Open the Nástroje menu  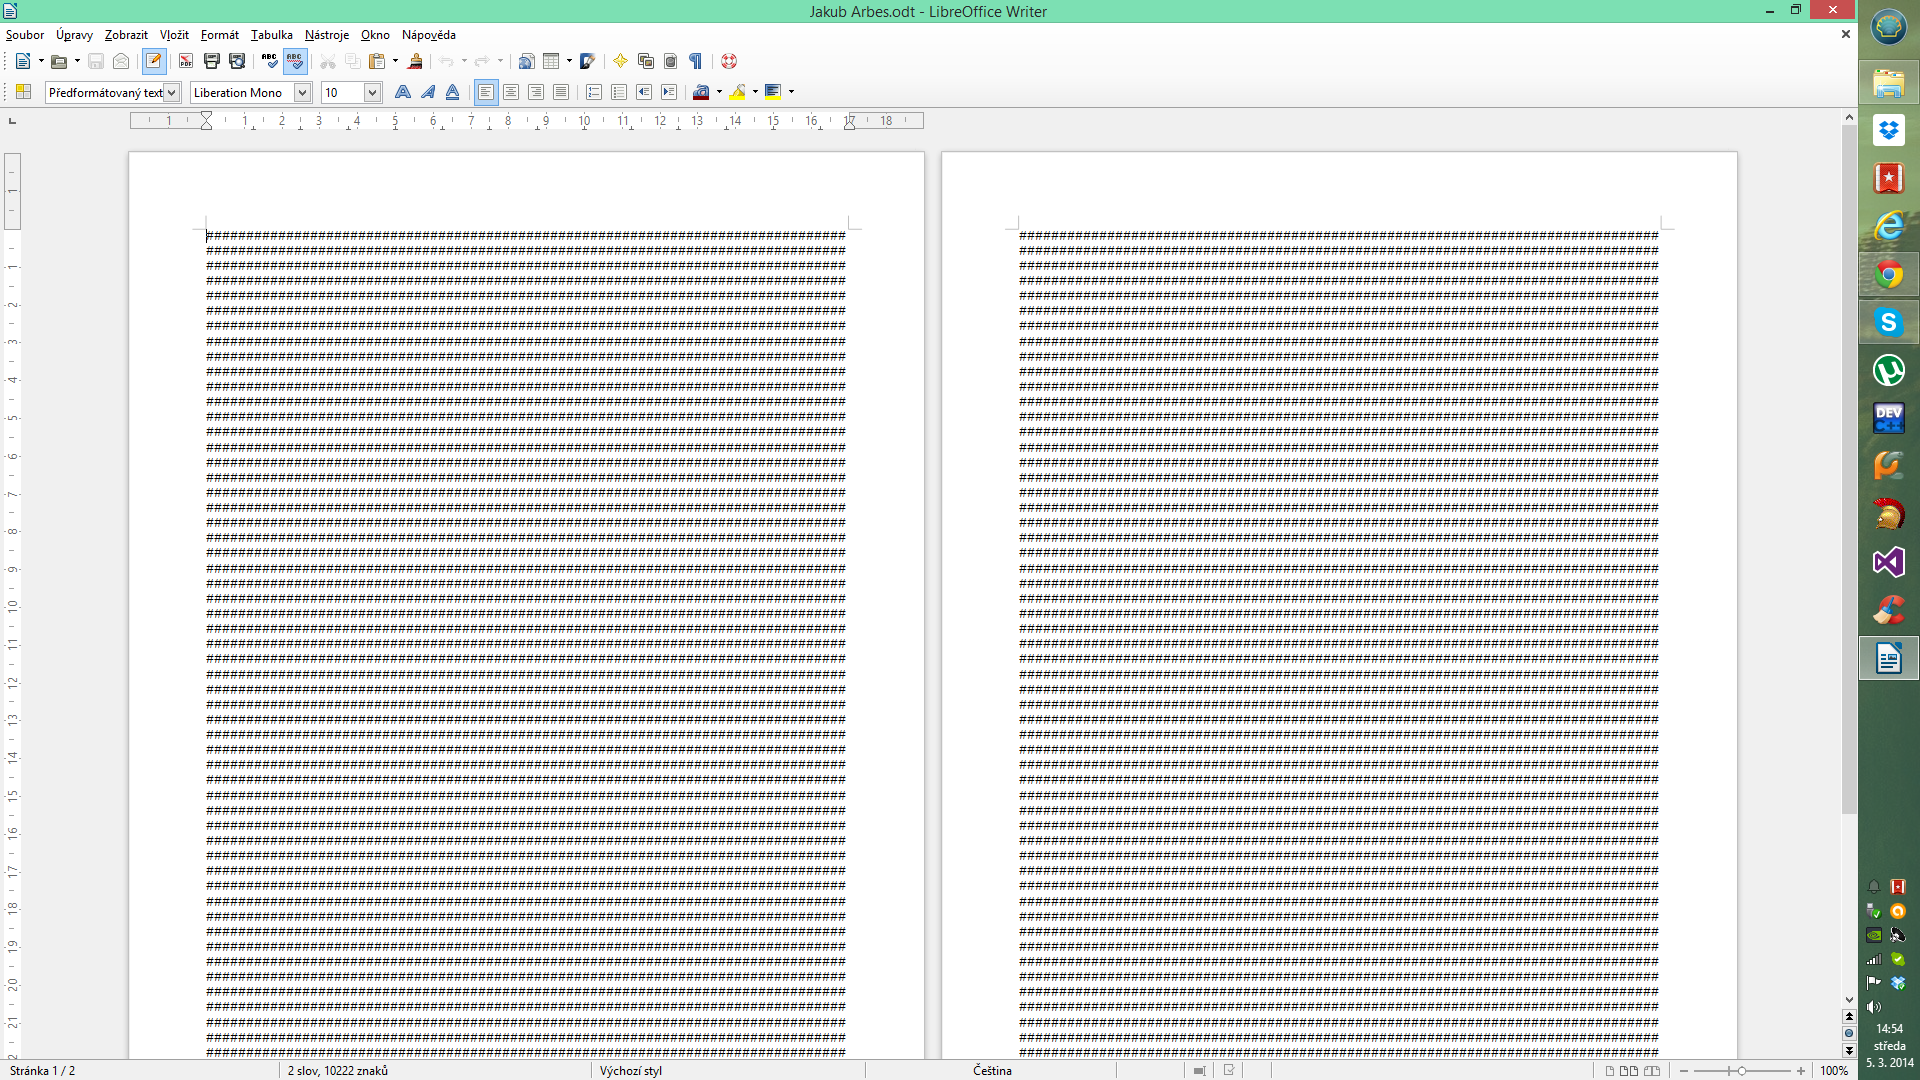click(326, 35)
